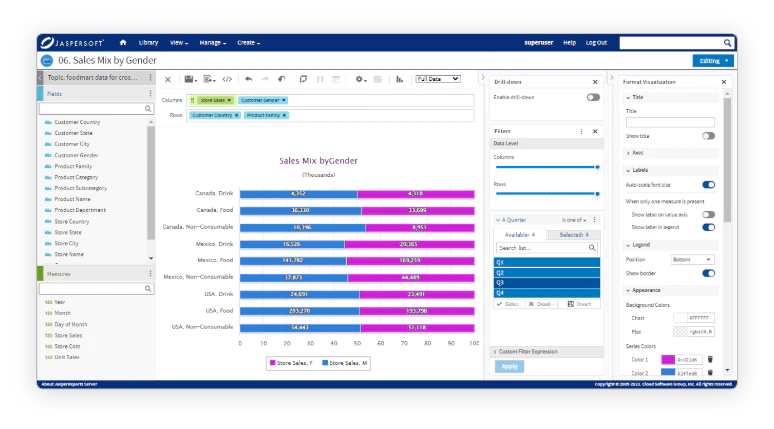Toggle the Show title switch
Viewport: 774px width, 429px height.
tap(708, 136)
